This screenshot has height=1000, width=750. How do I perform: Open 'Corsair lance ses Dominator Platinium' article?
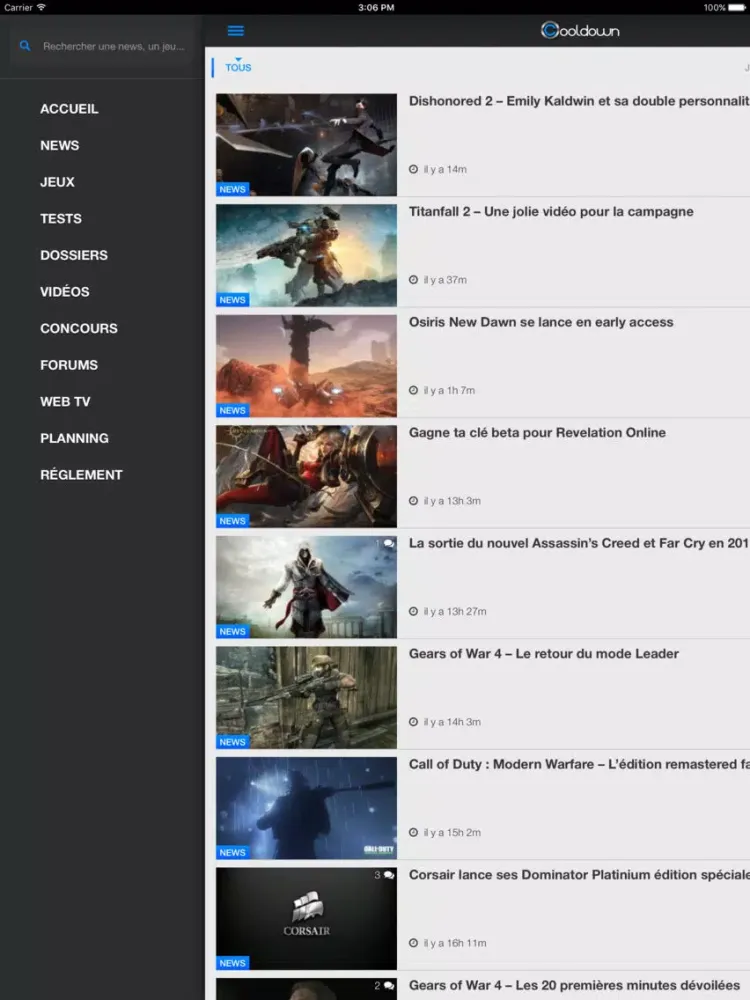(x=579, y=875)
